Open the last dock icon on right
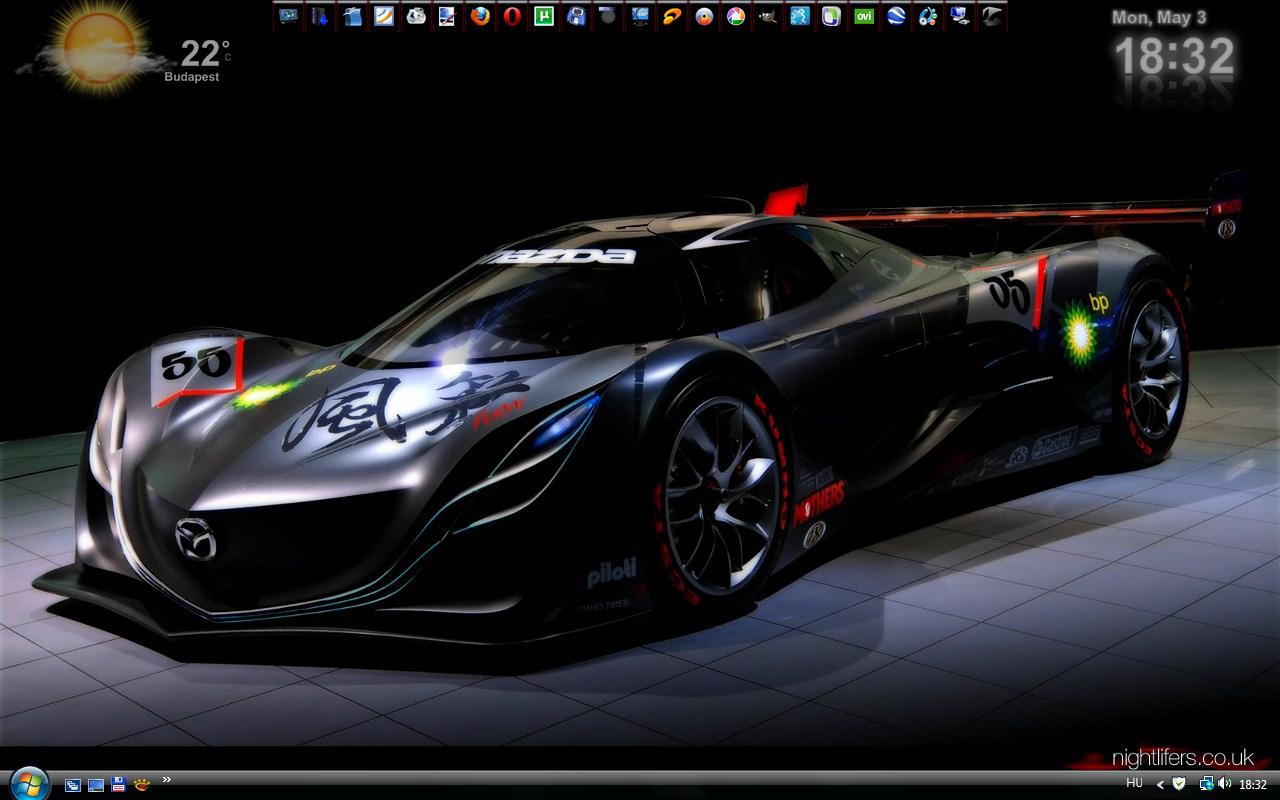Image resolution: width=1280 pixels, height=800 pixels. 992,16
